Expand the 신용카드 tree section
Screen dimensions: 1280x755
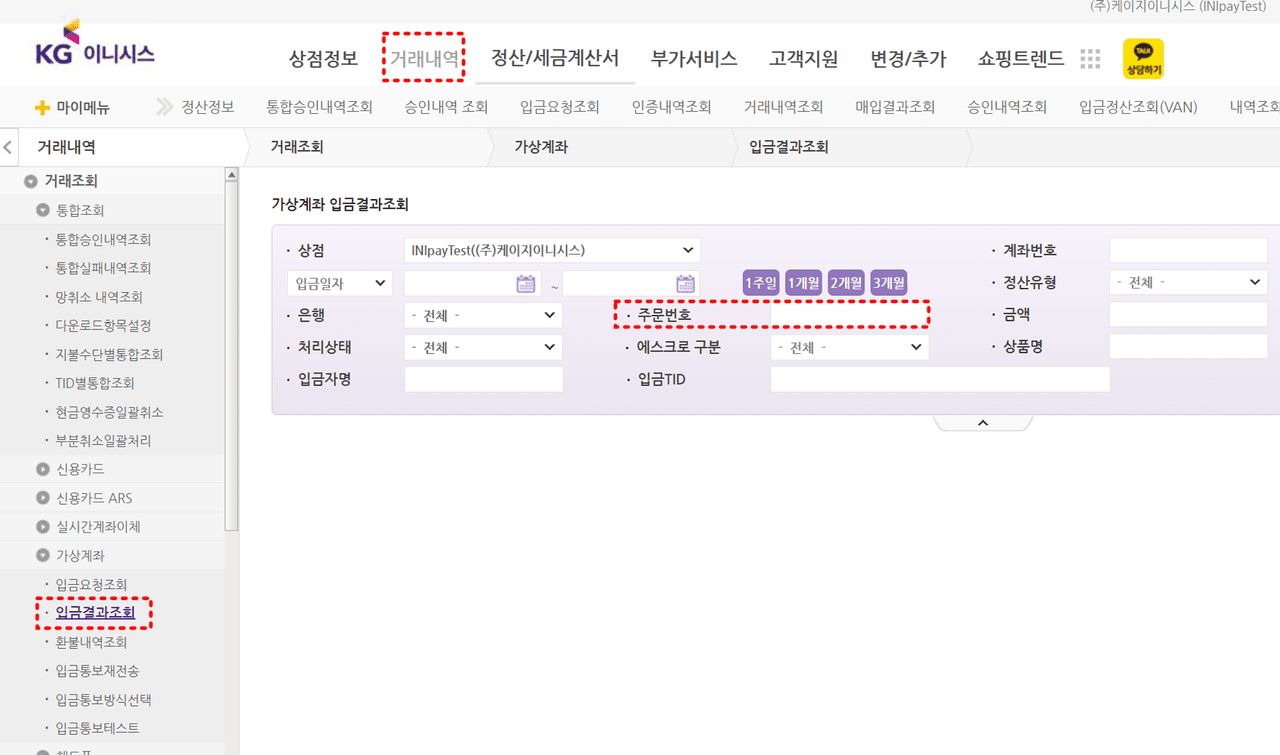pyautogui.click(x=43, y=469)
